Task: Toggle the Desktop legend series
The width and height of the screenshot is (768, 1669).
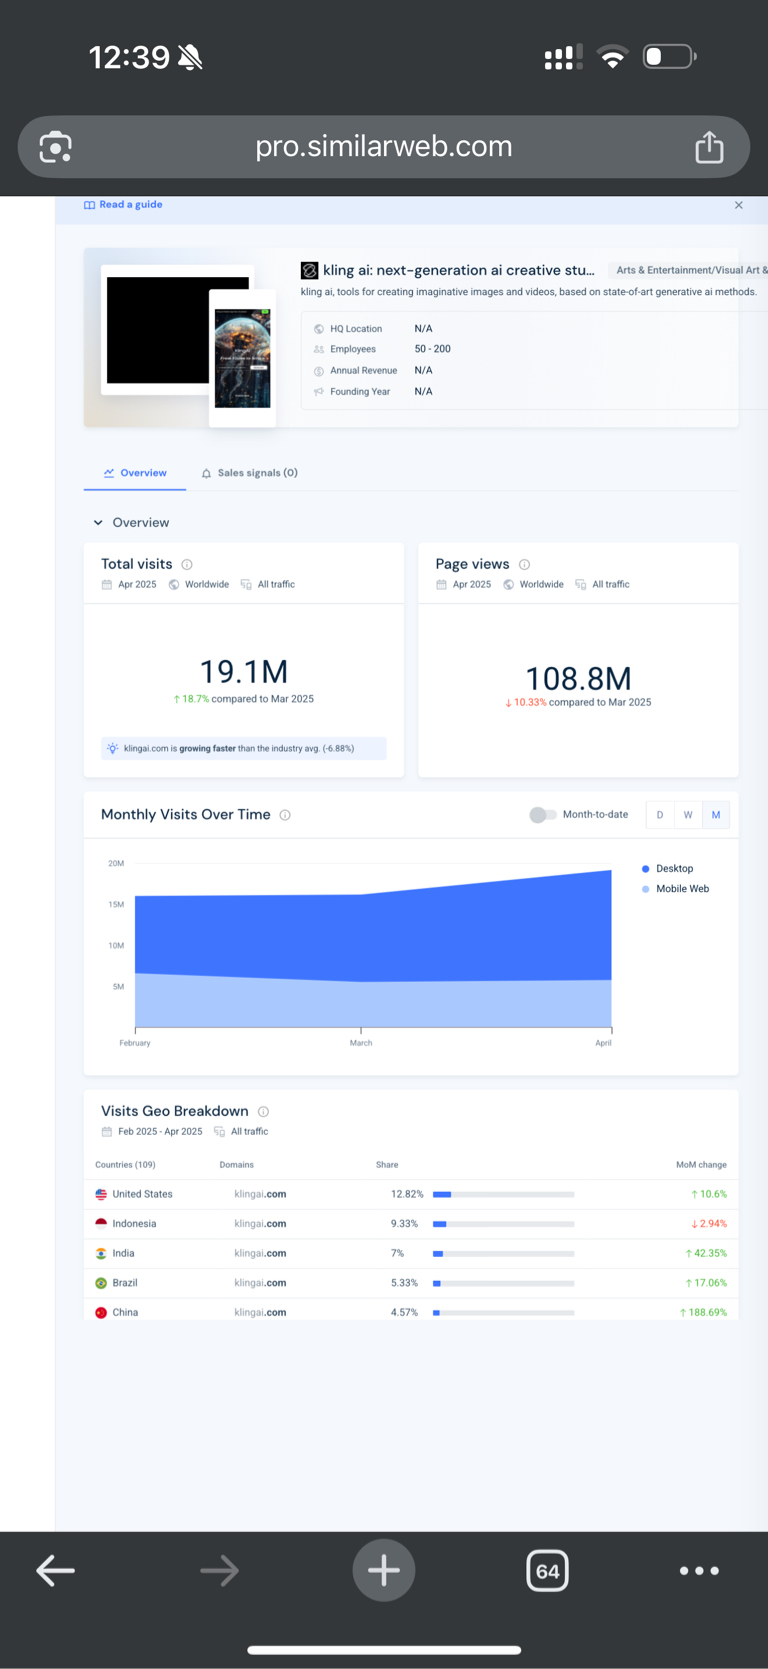Action: pos(668,869)
